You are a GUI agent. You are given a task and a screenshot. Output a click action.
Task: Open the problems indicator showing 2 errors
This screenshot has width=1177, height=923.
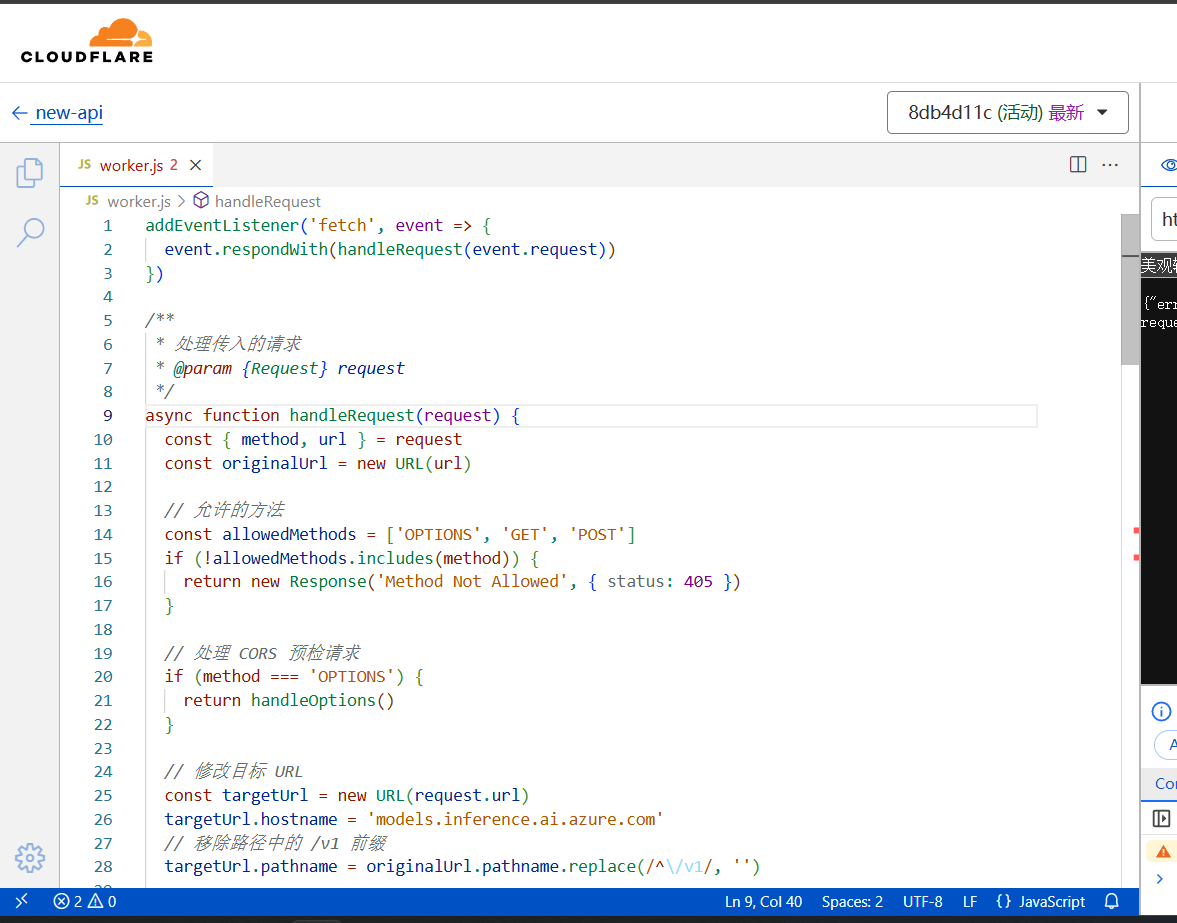coord(85,901)
